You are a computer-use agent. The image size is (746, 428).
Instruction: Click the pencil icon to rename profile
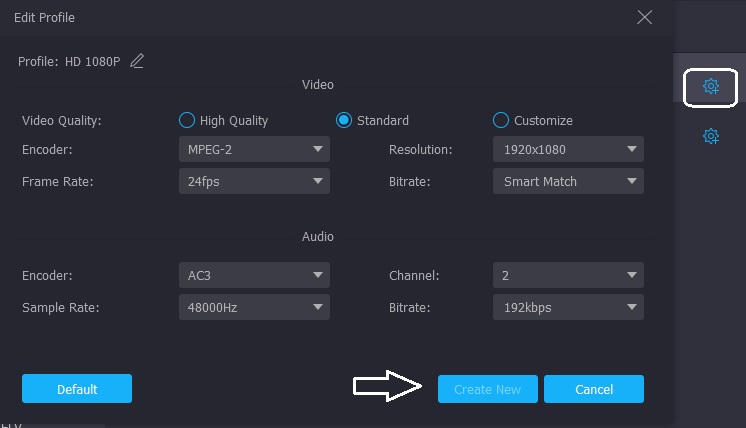coord(137,62)
